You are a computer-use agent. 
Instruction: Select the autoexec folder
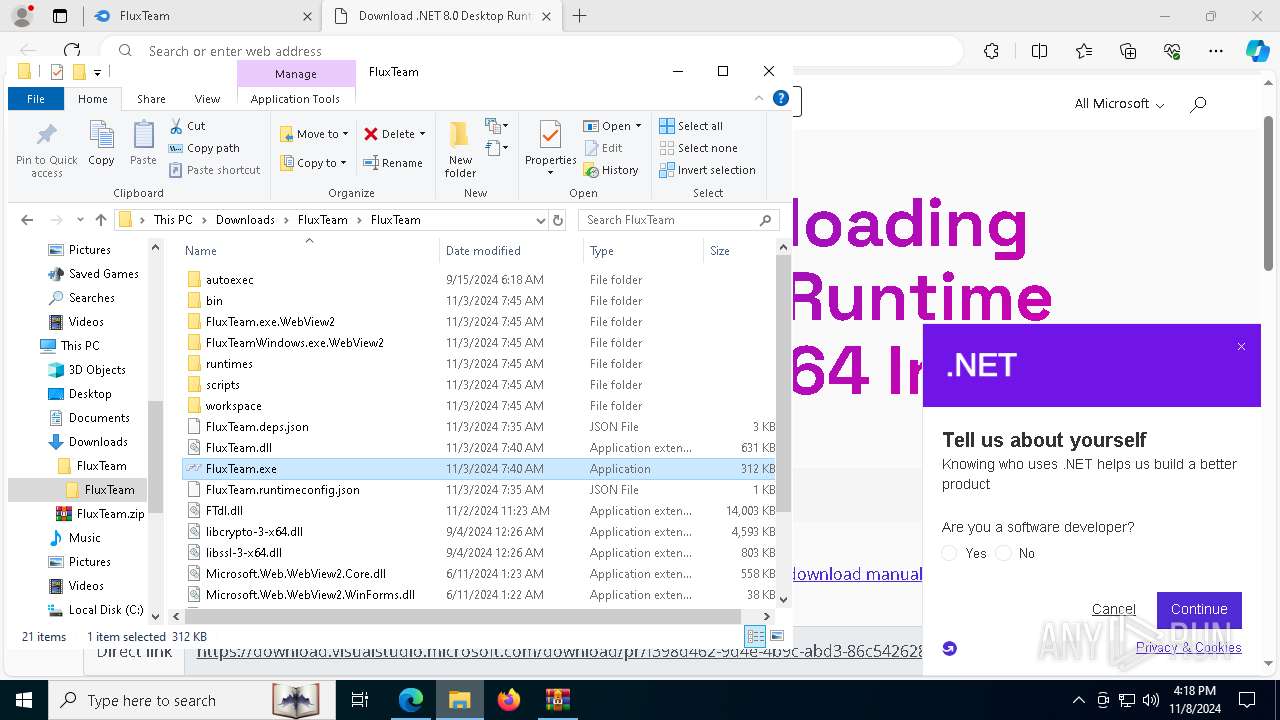click(x=480, y=280)
